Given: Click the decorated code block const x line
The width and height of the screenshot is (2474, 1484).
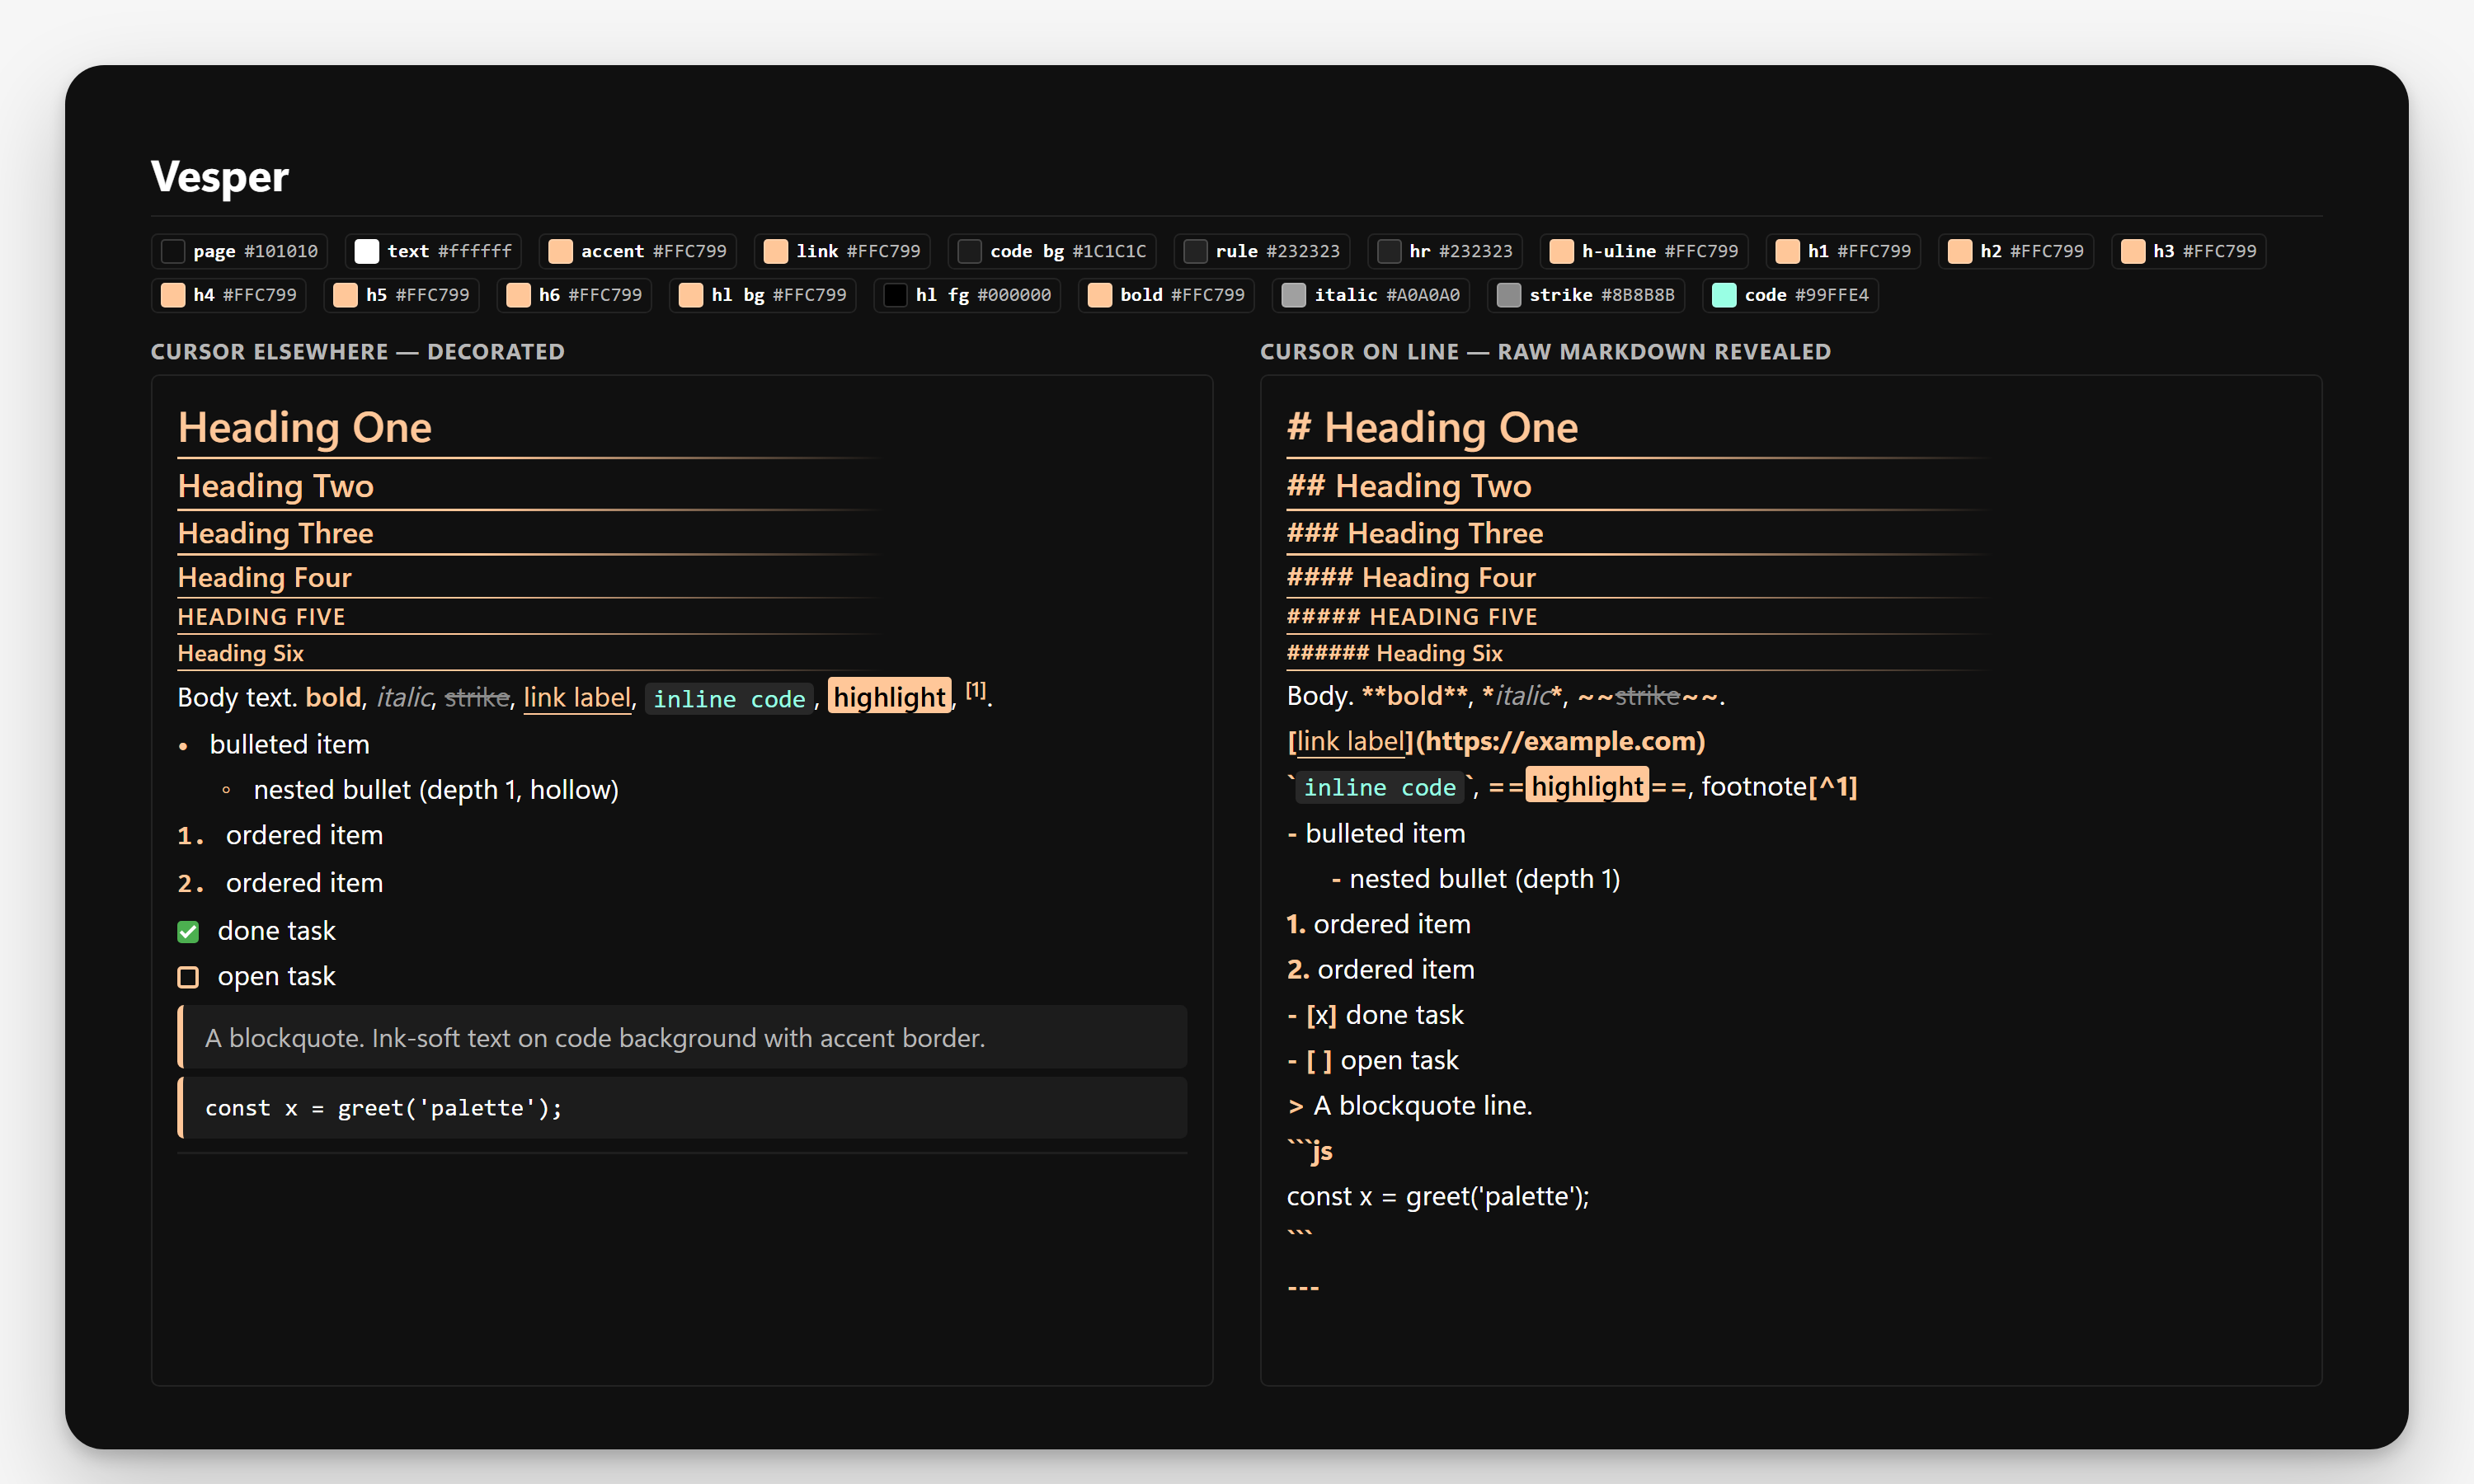Looking at the screenshot, I should click(x=682, y=1108).
